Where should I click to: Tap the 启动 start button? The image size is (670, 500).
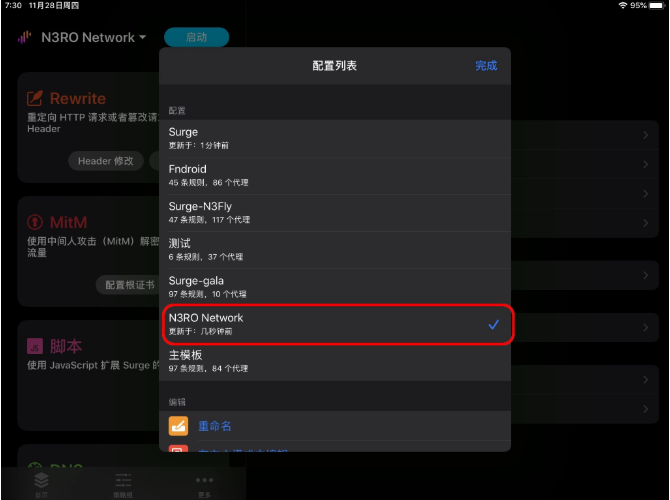pos(197,37)
